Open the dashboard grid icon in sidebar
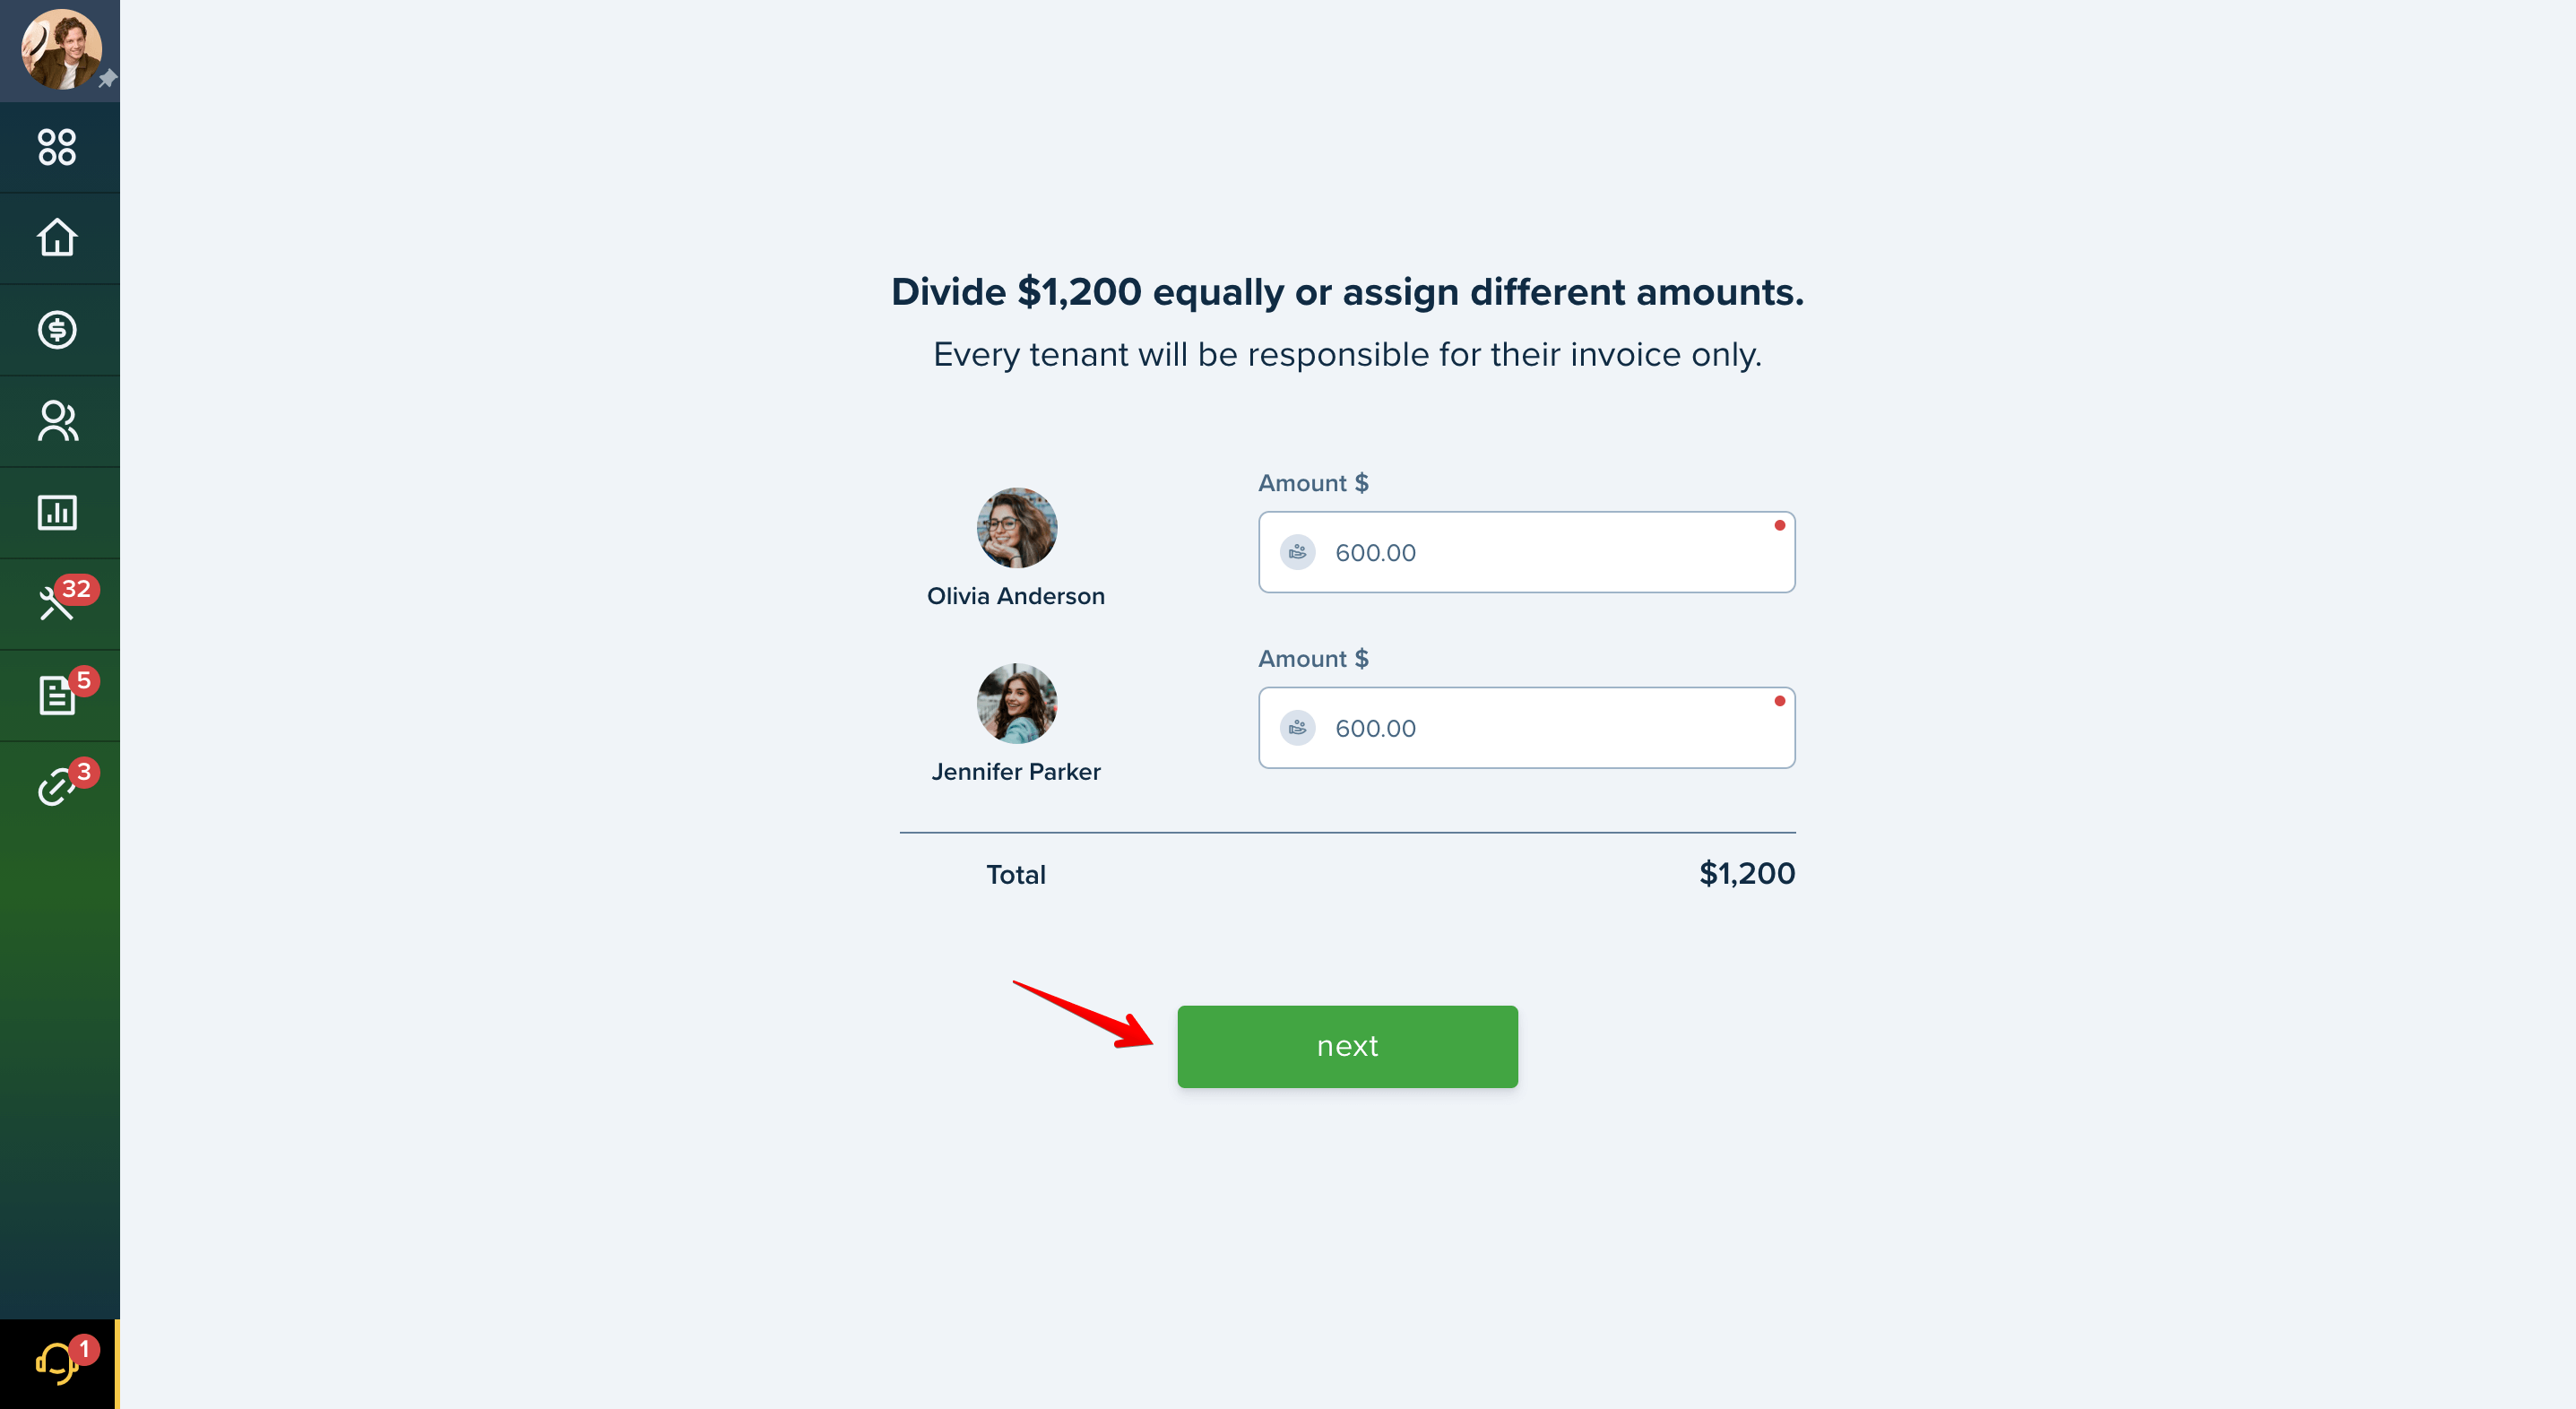 click(x=57, y=147)
